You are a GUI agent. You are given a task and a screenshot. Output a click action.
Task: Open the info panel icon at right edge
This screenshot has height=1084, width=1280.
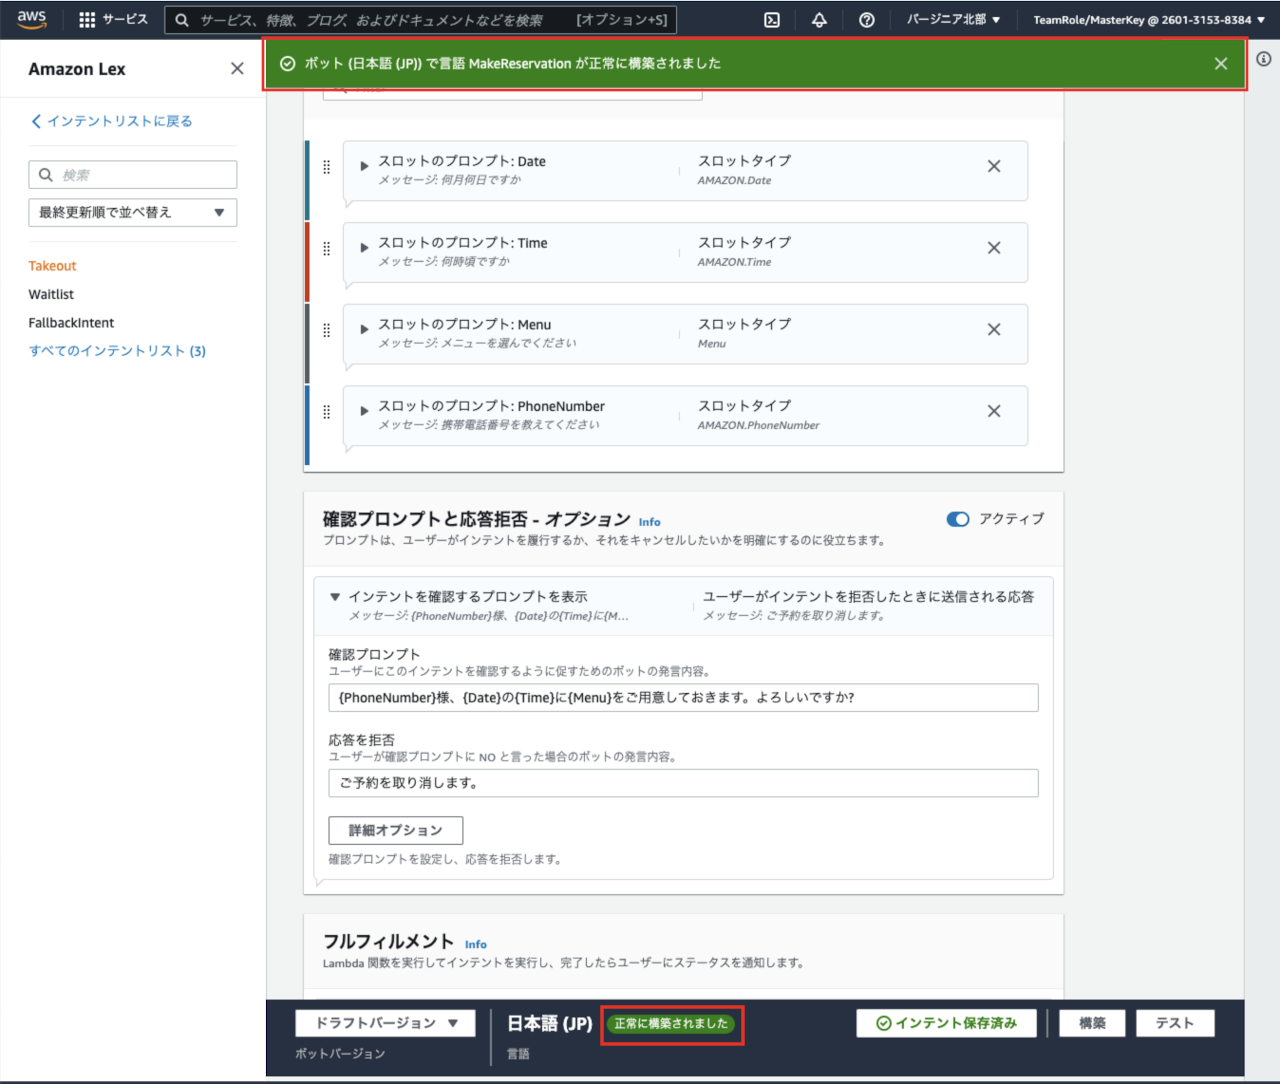click(1264, 59)
